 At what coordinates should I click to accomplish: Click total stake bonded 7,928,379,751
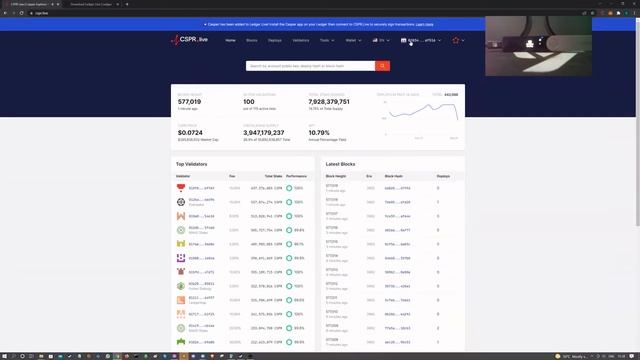pyautogui.click(x=329, y=102)
